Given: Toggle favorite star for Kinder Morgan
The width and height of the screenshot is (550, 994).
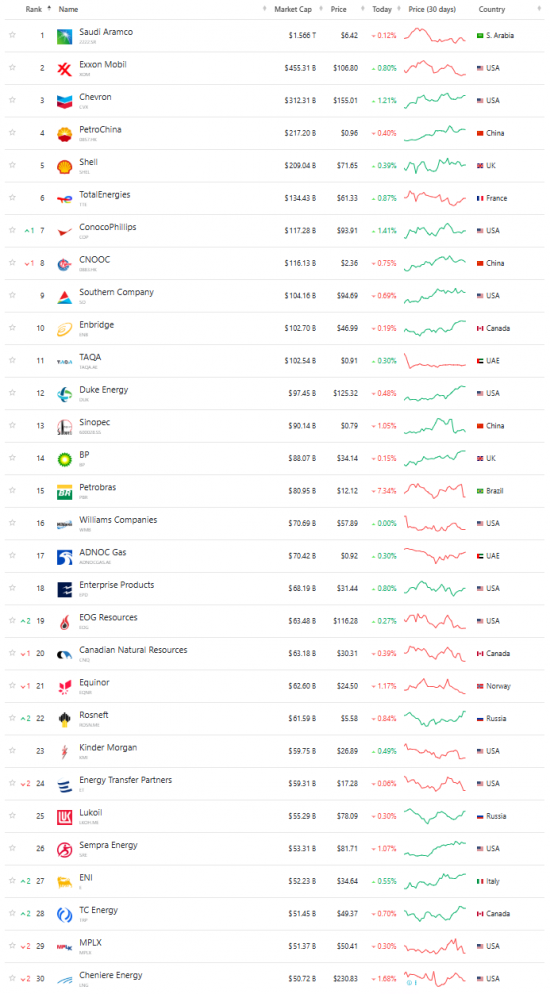Looking at the screenshot, I should [12, 751].
